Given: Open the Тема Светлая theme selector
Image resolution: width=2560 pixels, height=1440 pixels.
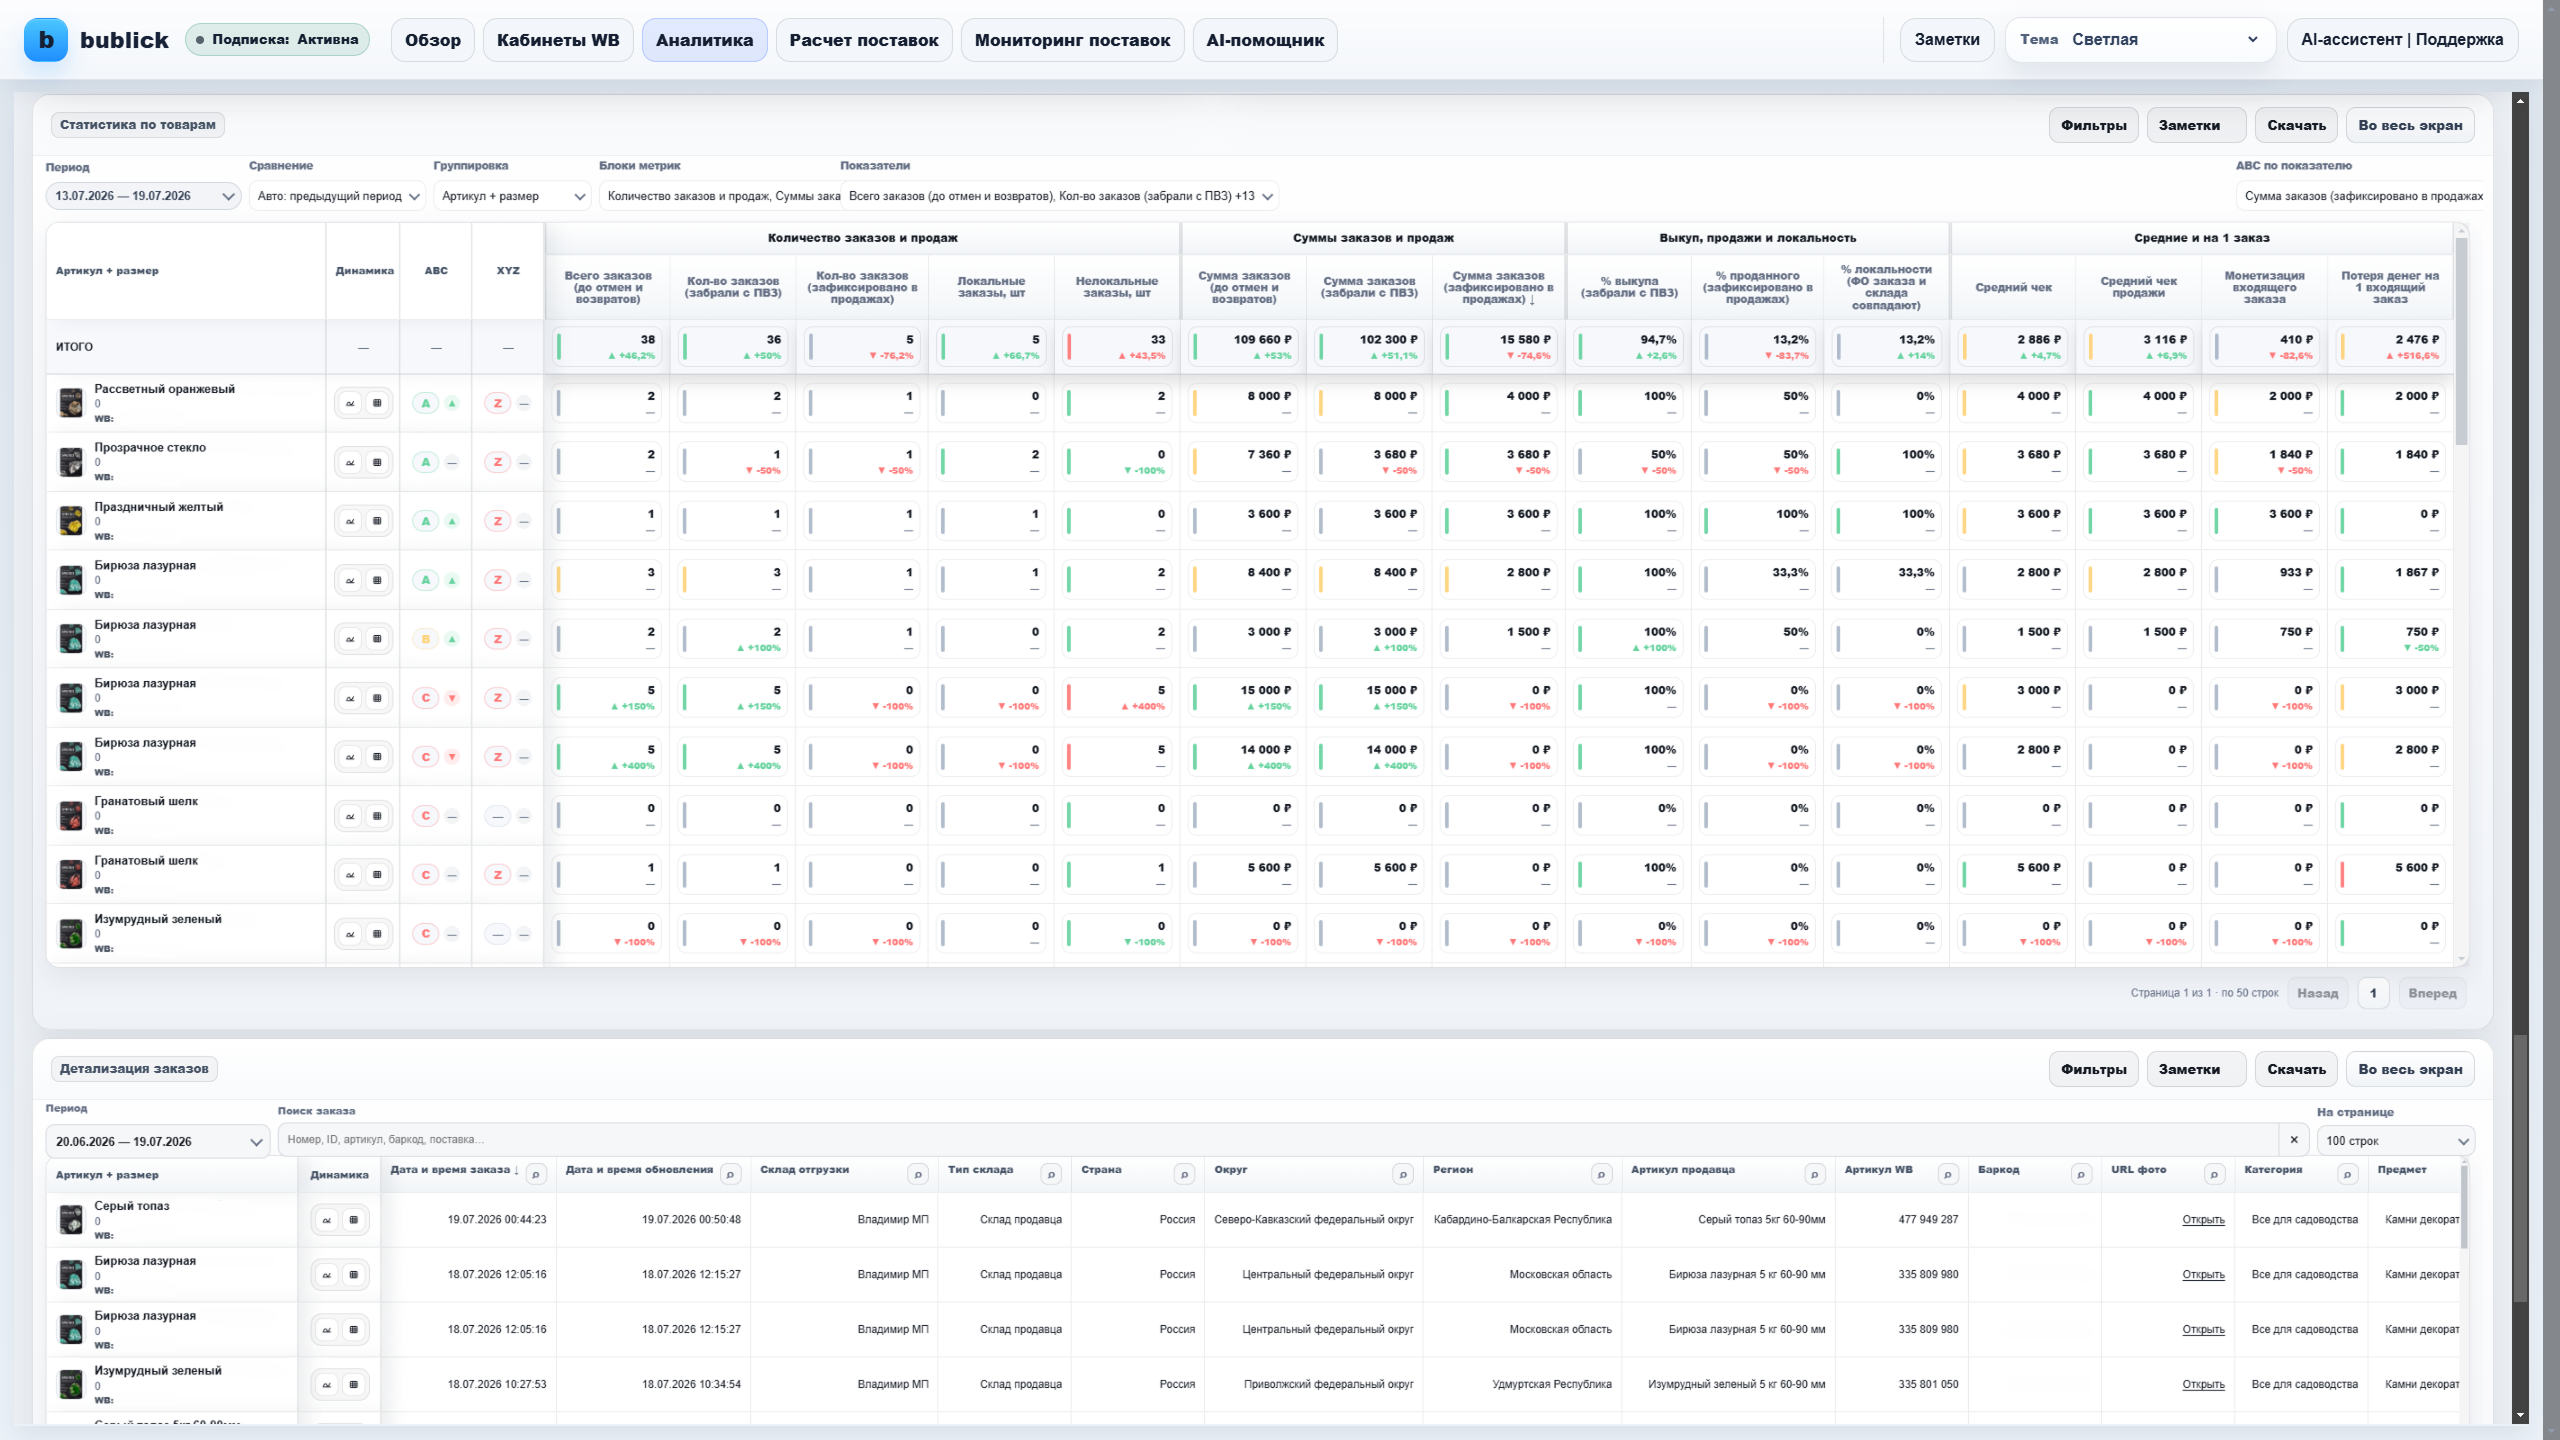Looking at the screenshot, I should point(2140,40).
